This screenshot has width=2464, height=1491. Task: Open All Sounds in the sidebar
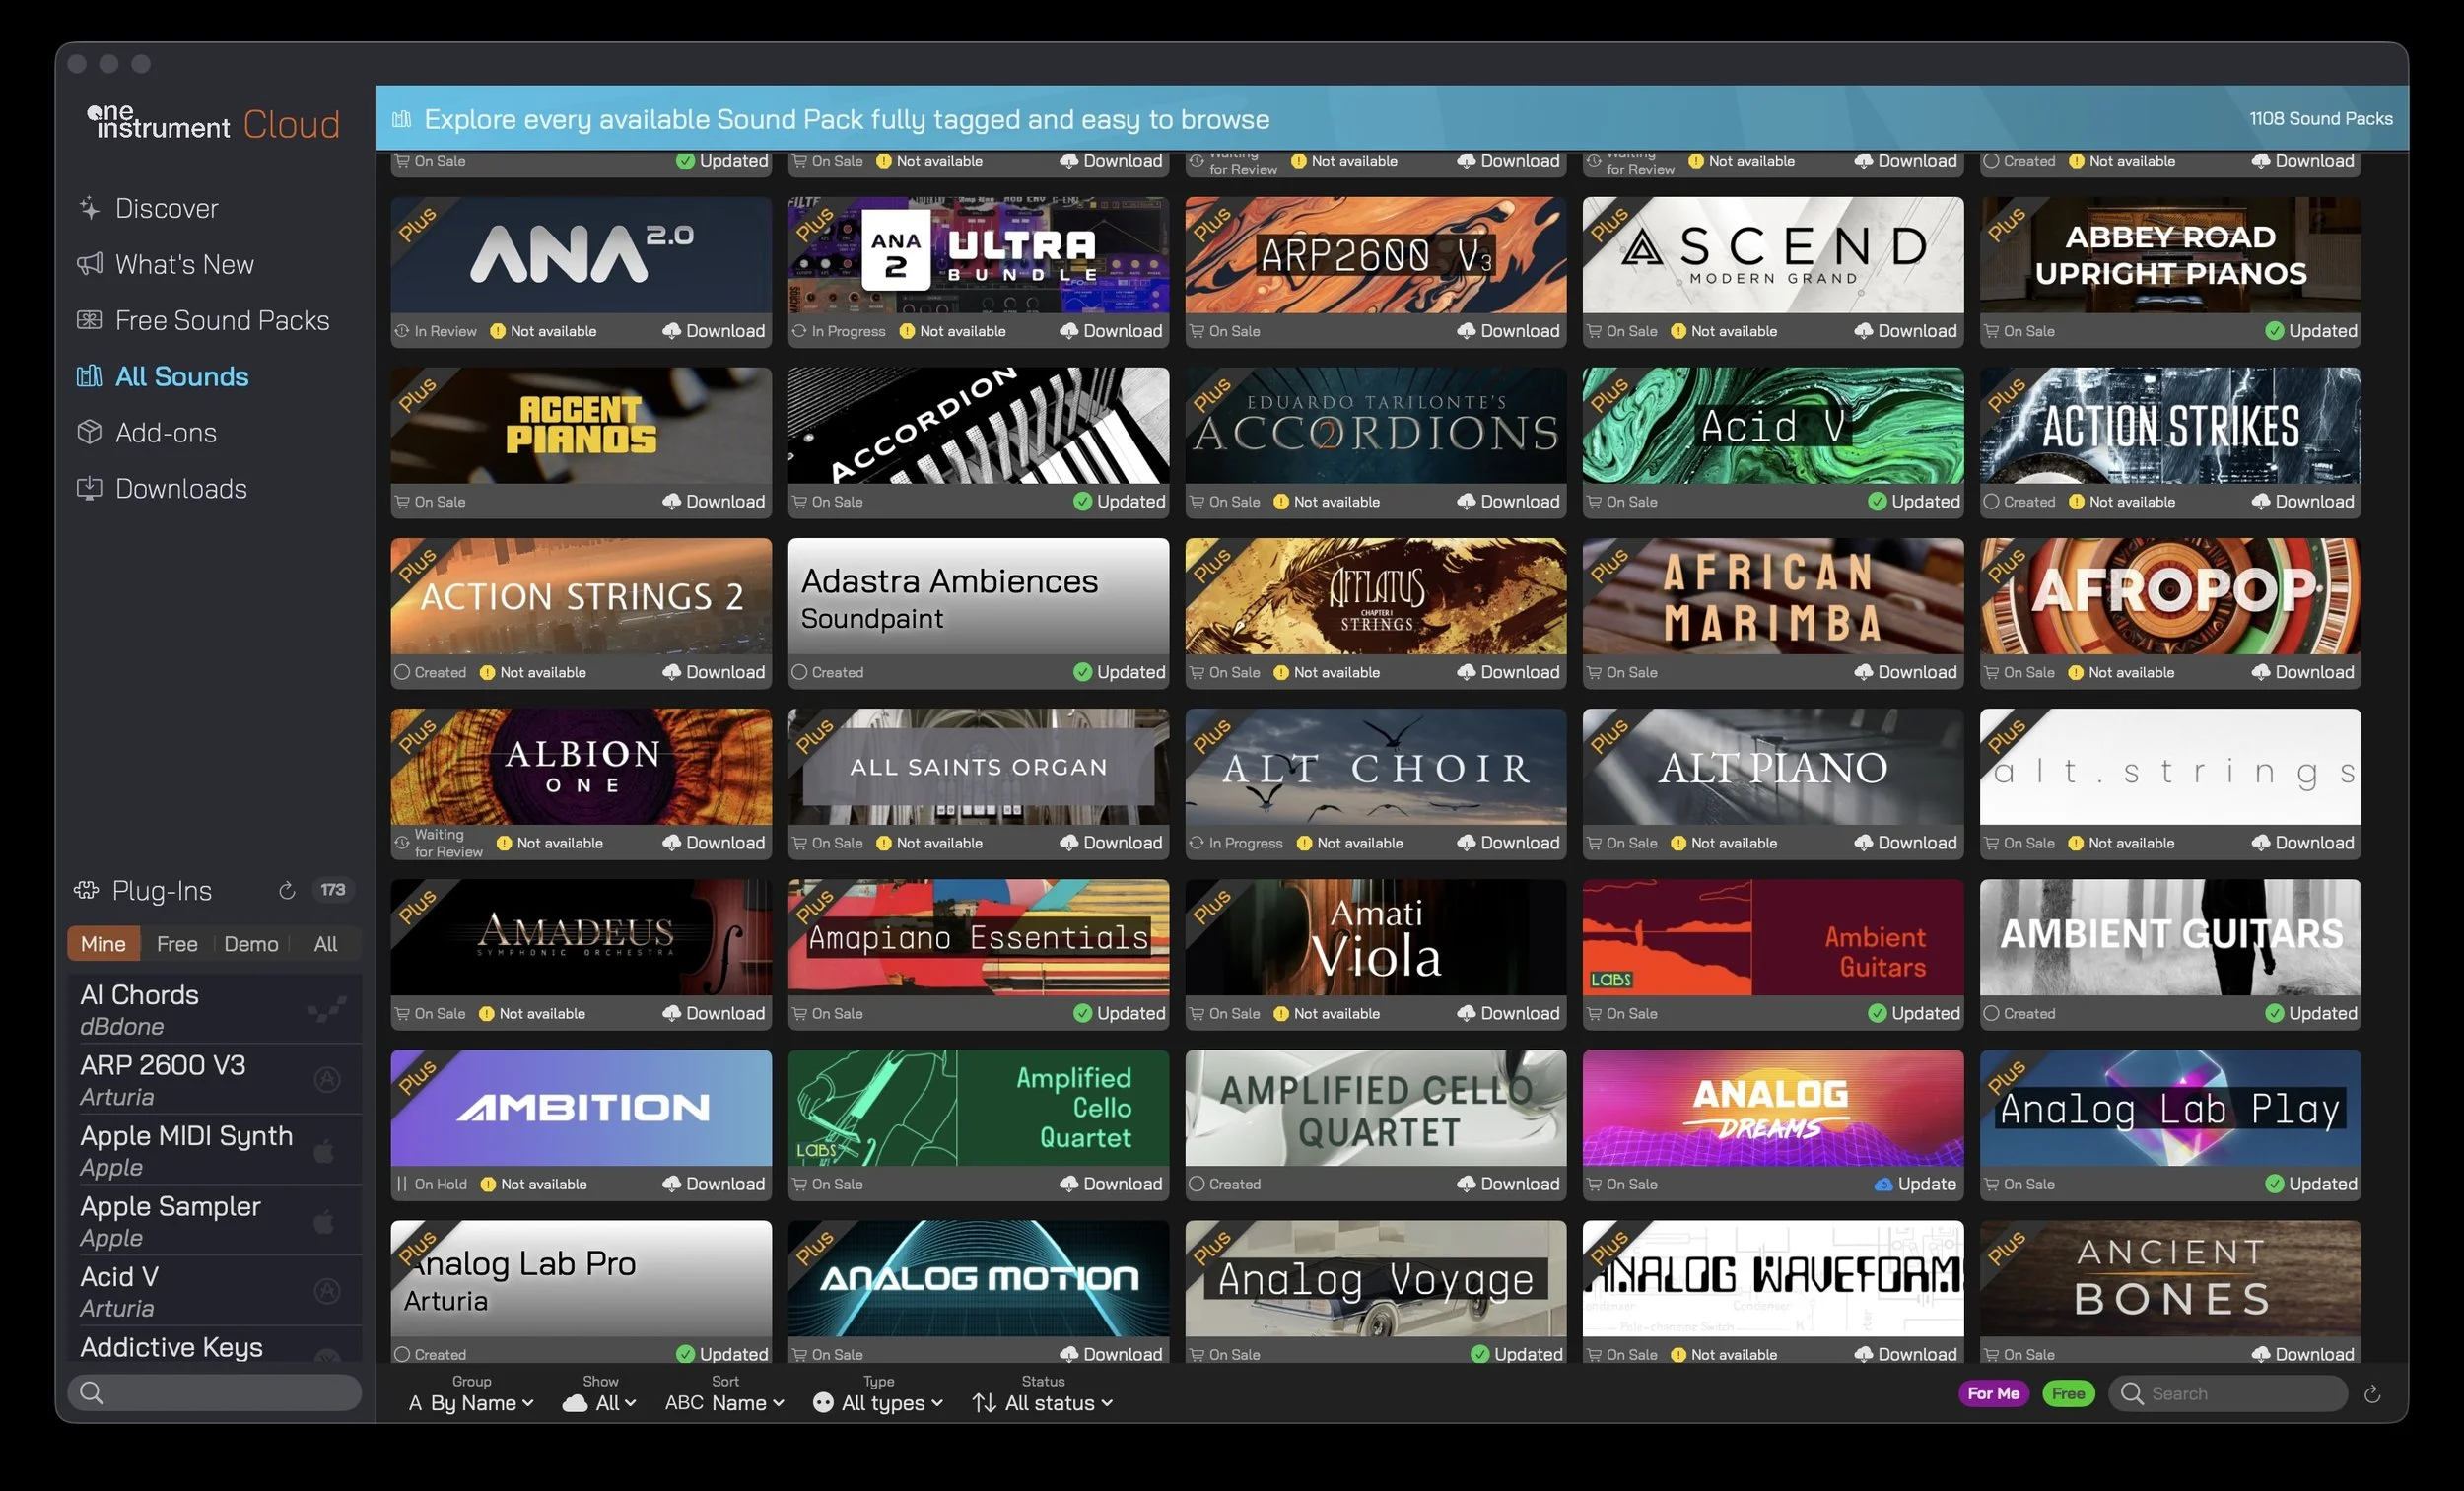coord(181,376)
